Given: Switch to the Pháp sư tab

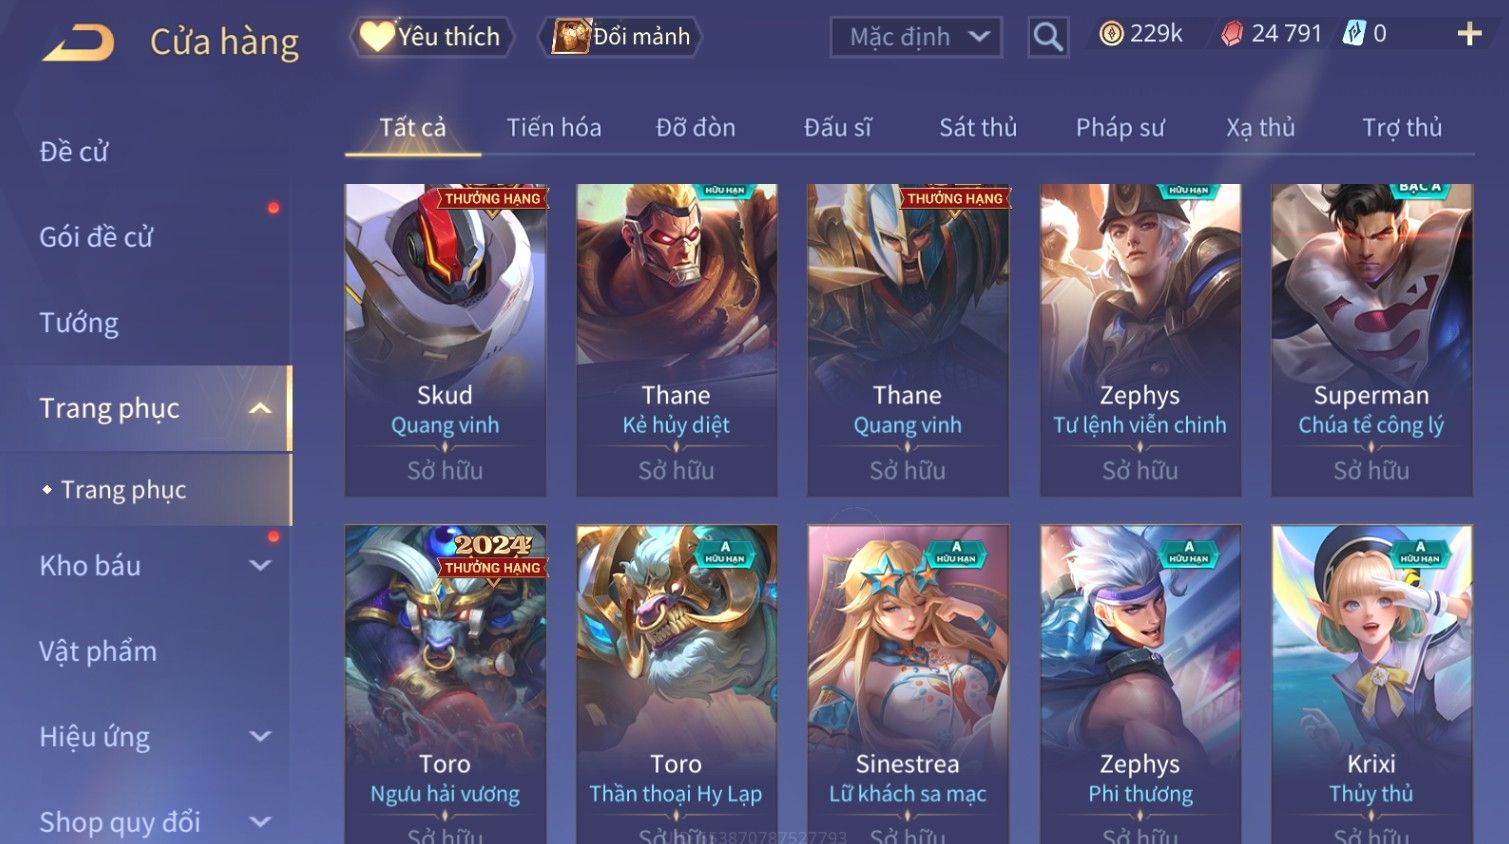Looking at the screenshot, I should click(1120, 128).
